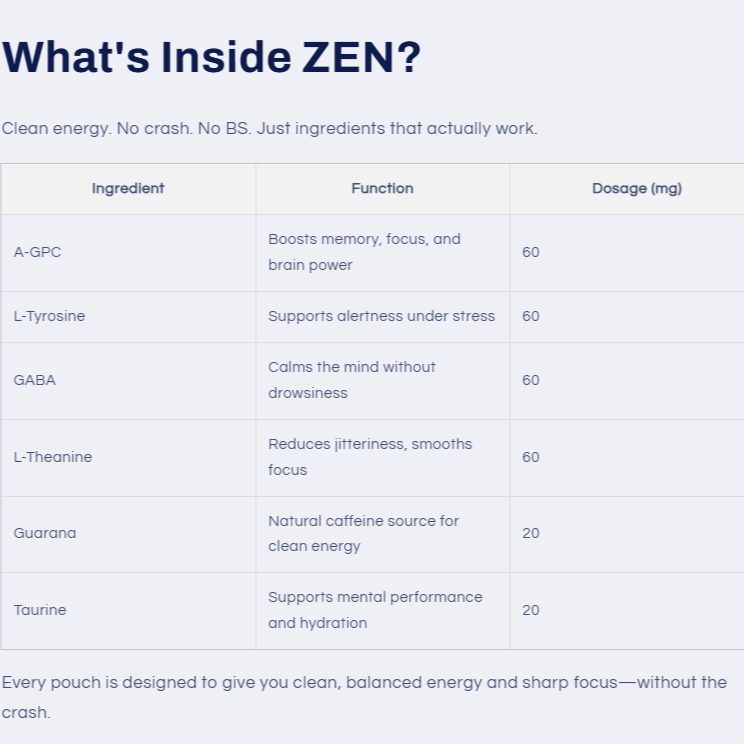Click the Guarana ingredient cell
The width and height of the screenshot is (744, 744).
pyautogui.click(x=45, y=534)
